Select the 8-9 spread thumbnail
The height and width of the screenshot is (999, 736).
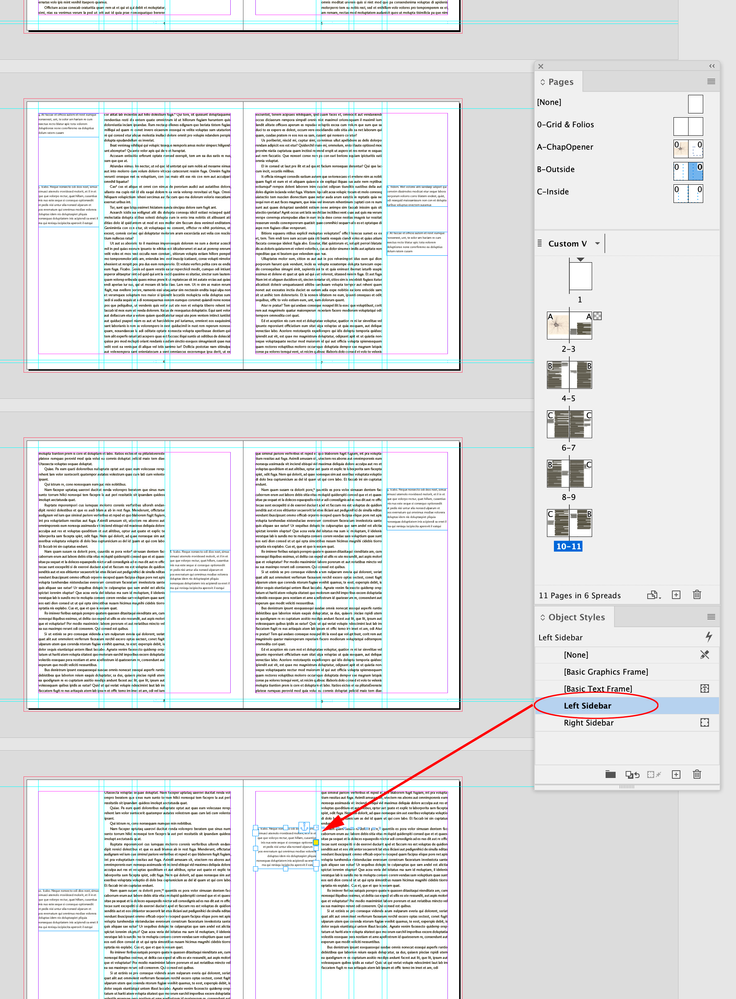(569, 473)
